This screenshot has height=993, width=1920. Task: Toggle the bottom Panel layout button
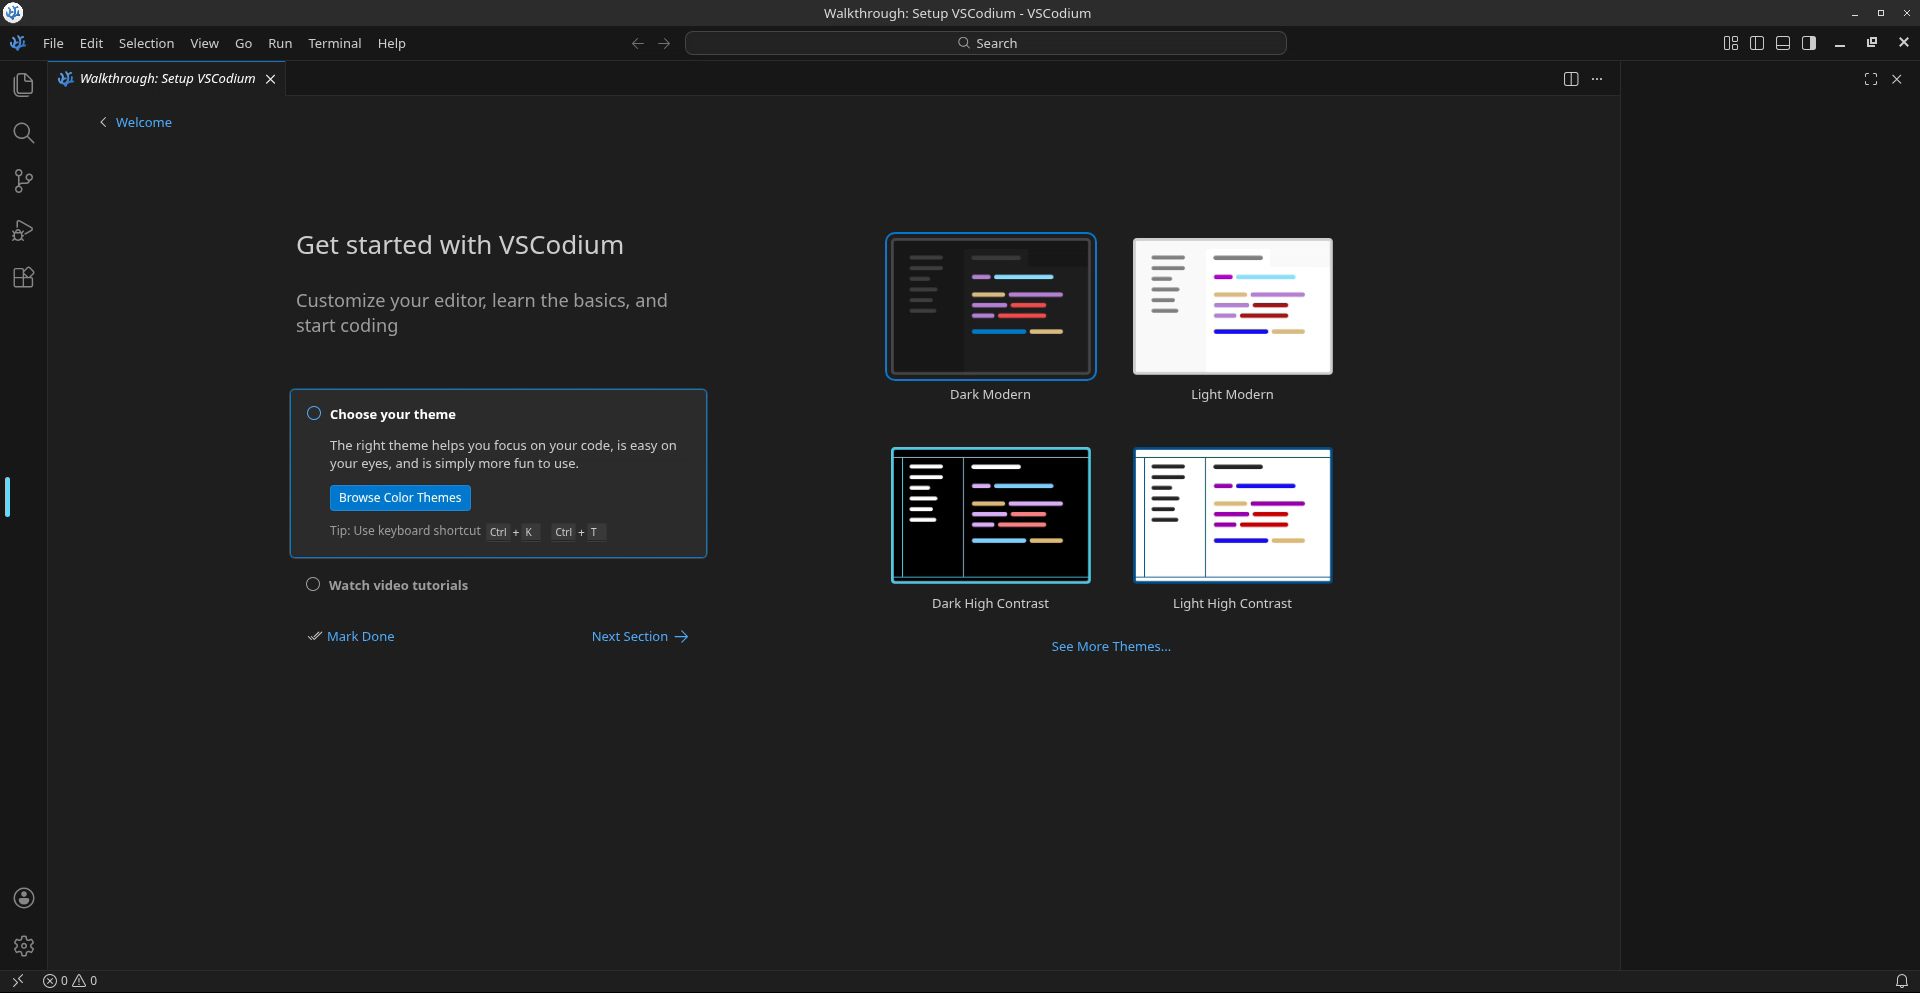pos(1782,43)
